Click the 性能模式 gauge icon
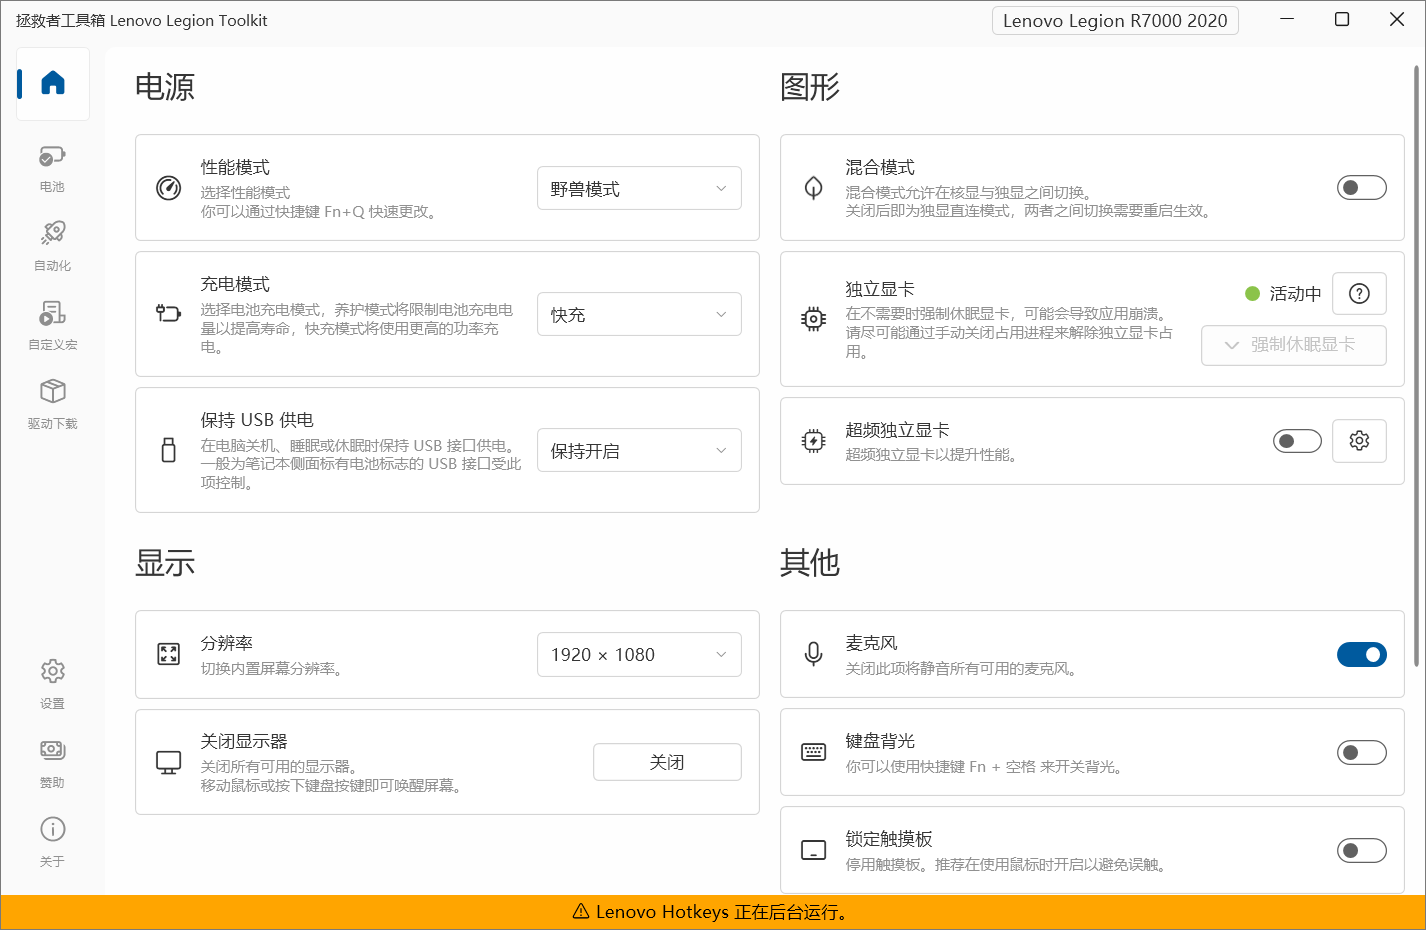This screenshot has height=930, width=1426. point(169,187)
